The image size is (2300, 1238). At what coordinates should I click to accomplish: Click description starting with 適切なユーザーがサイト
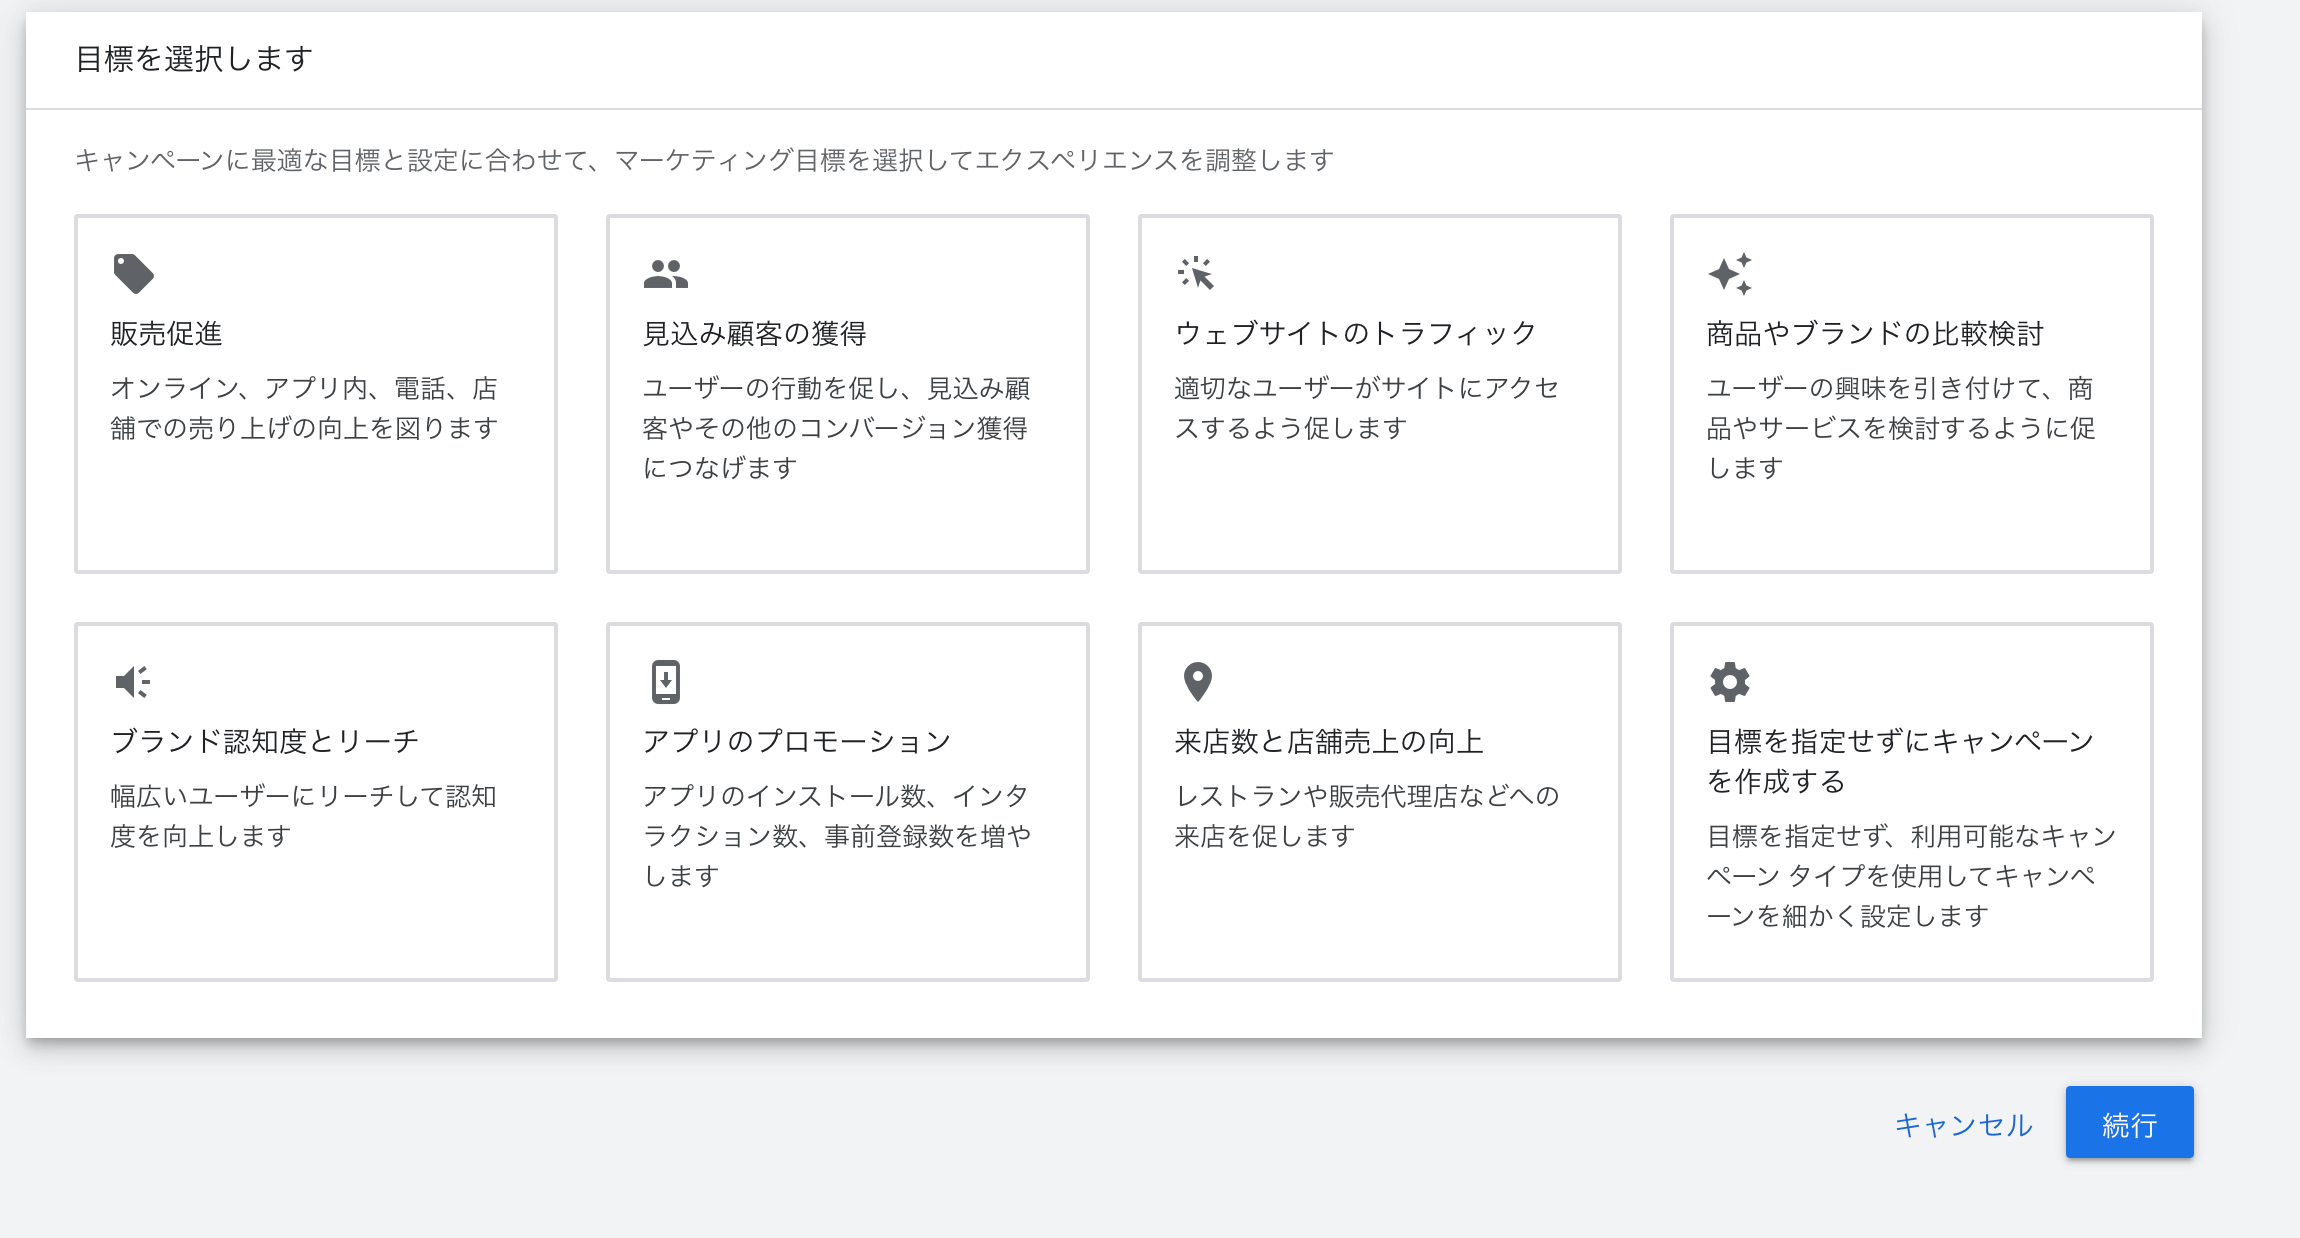1367,408
